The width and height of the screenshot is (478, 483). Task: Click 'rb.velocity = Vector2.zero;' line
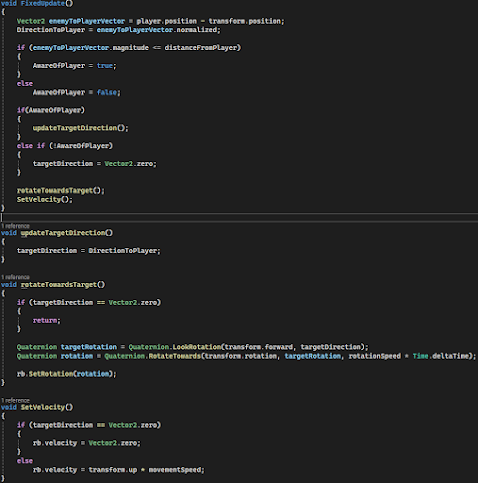point(87,443)
